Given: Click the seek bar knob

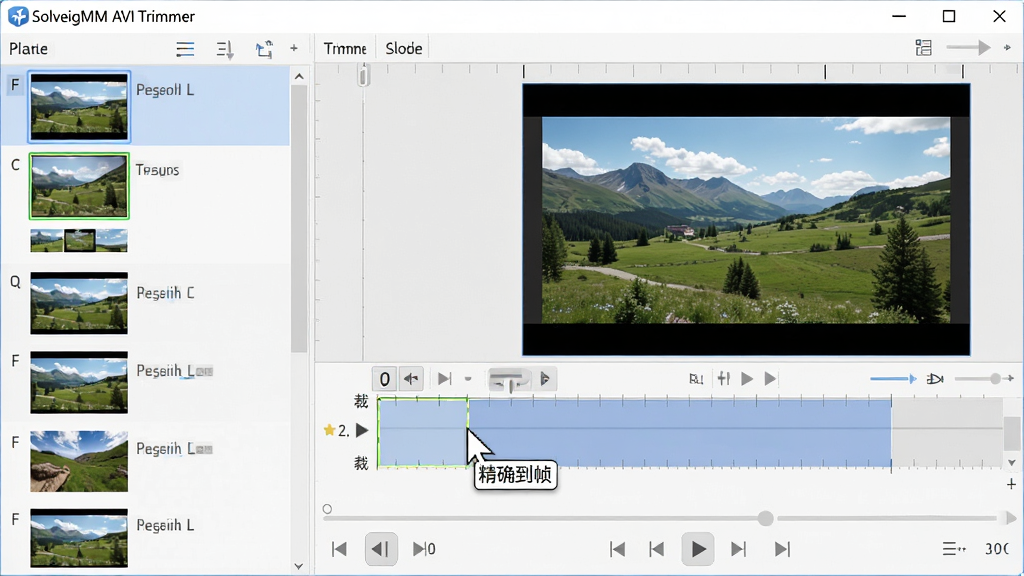Looking at the screenshot, I should pos(765,519).
